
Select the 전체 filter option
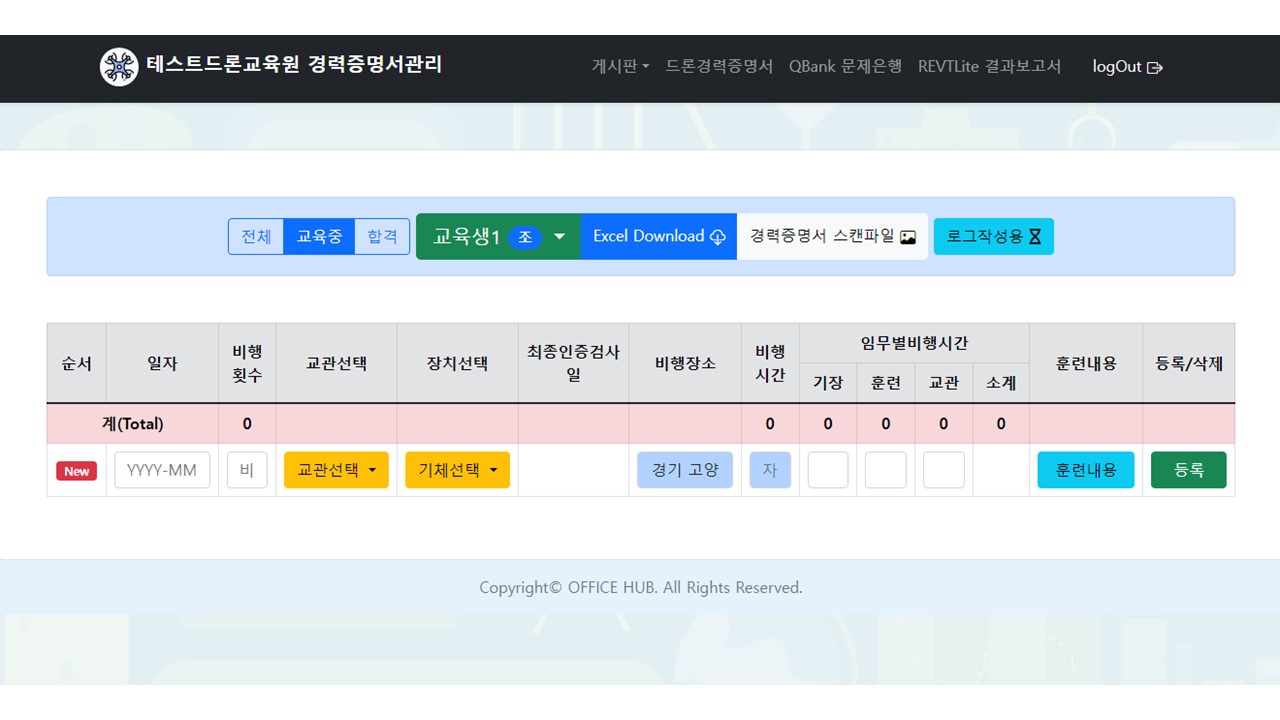click(x=256, y=237)
